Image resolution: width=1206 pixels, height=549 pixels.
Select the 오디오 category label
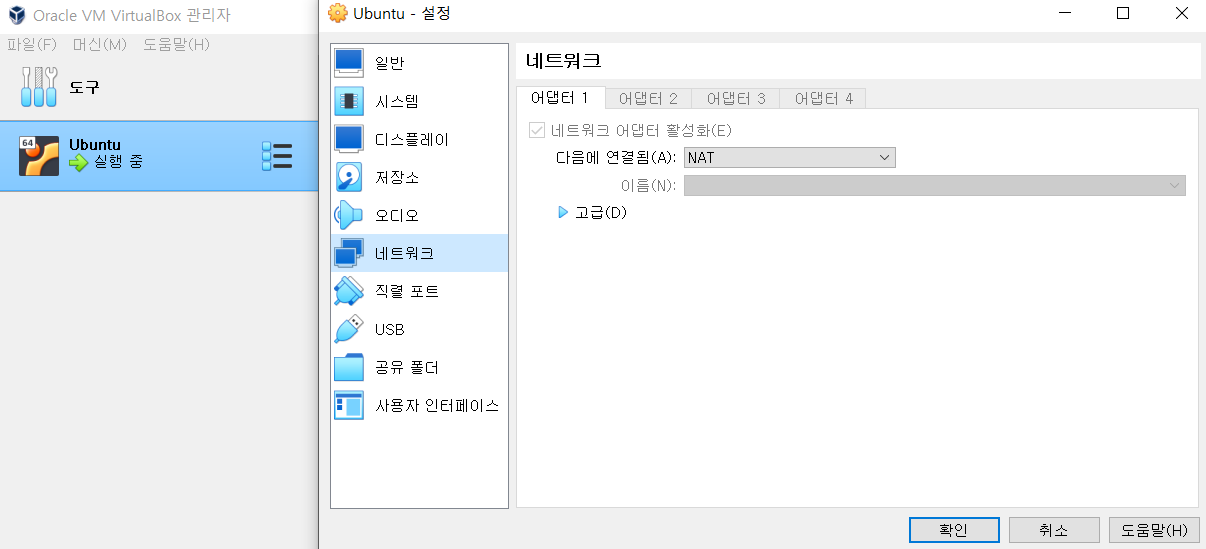(x=396, y=215)
